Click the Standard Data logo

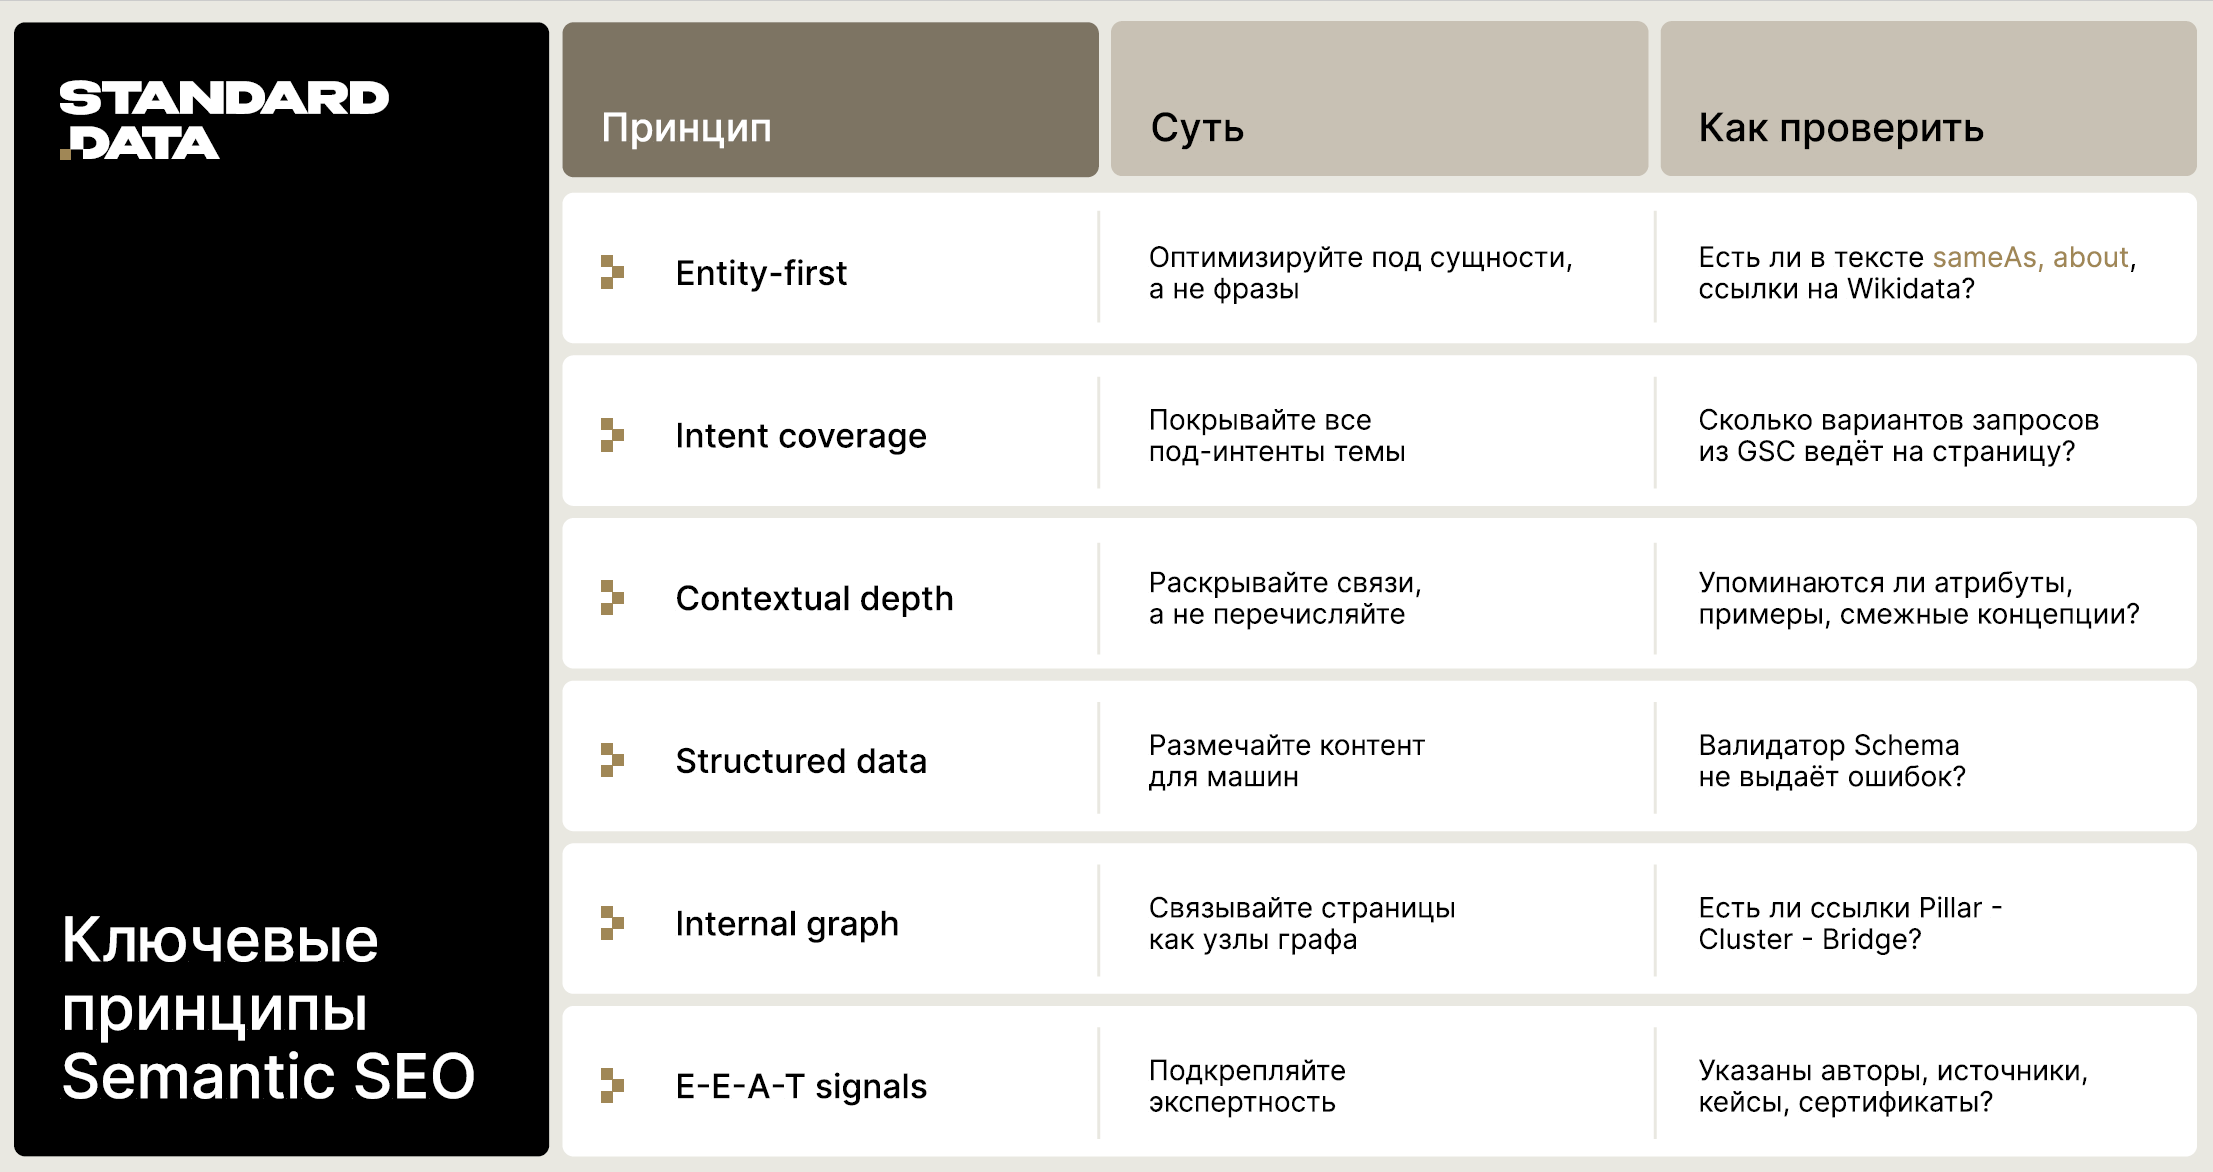(x=224, y=120)
